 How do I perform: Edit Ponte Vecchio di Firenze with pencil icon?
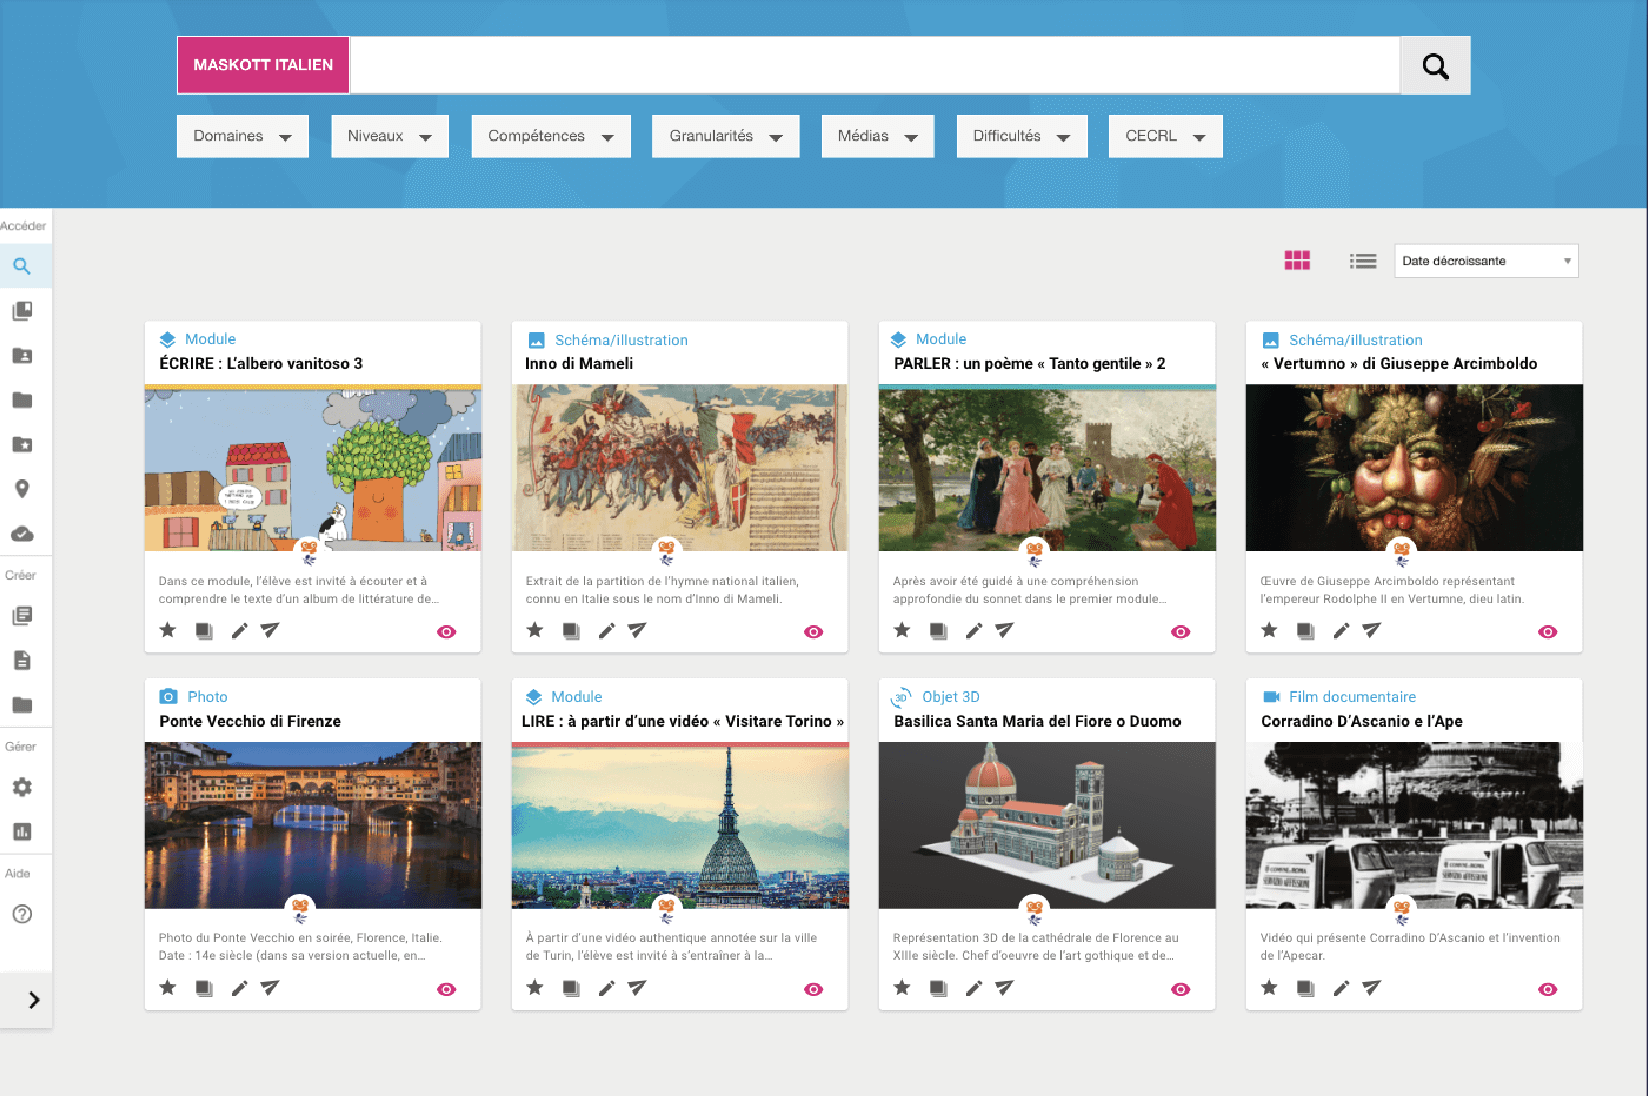click(239, 988)
